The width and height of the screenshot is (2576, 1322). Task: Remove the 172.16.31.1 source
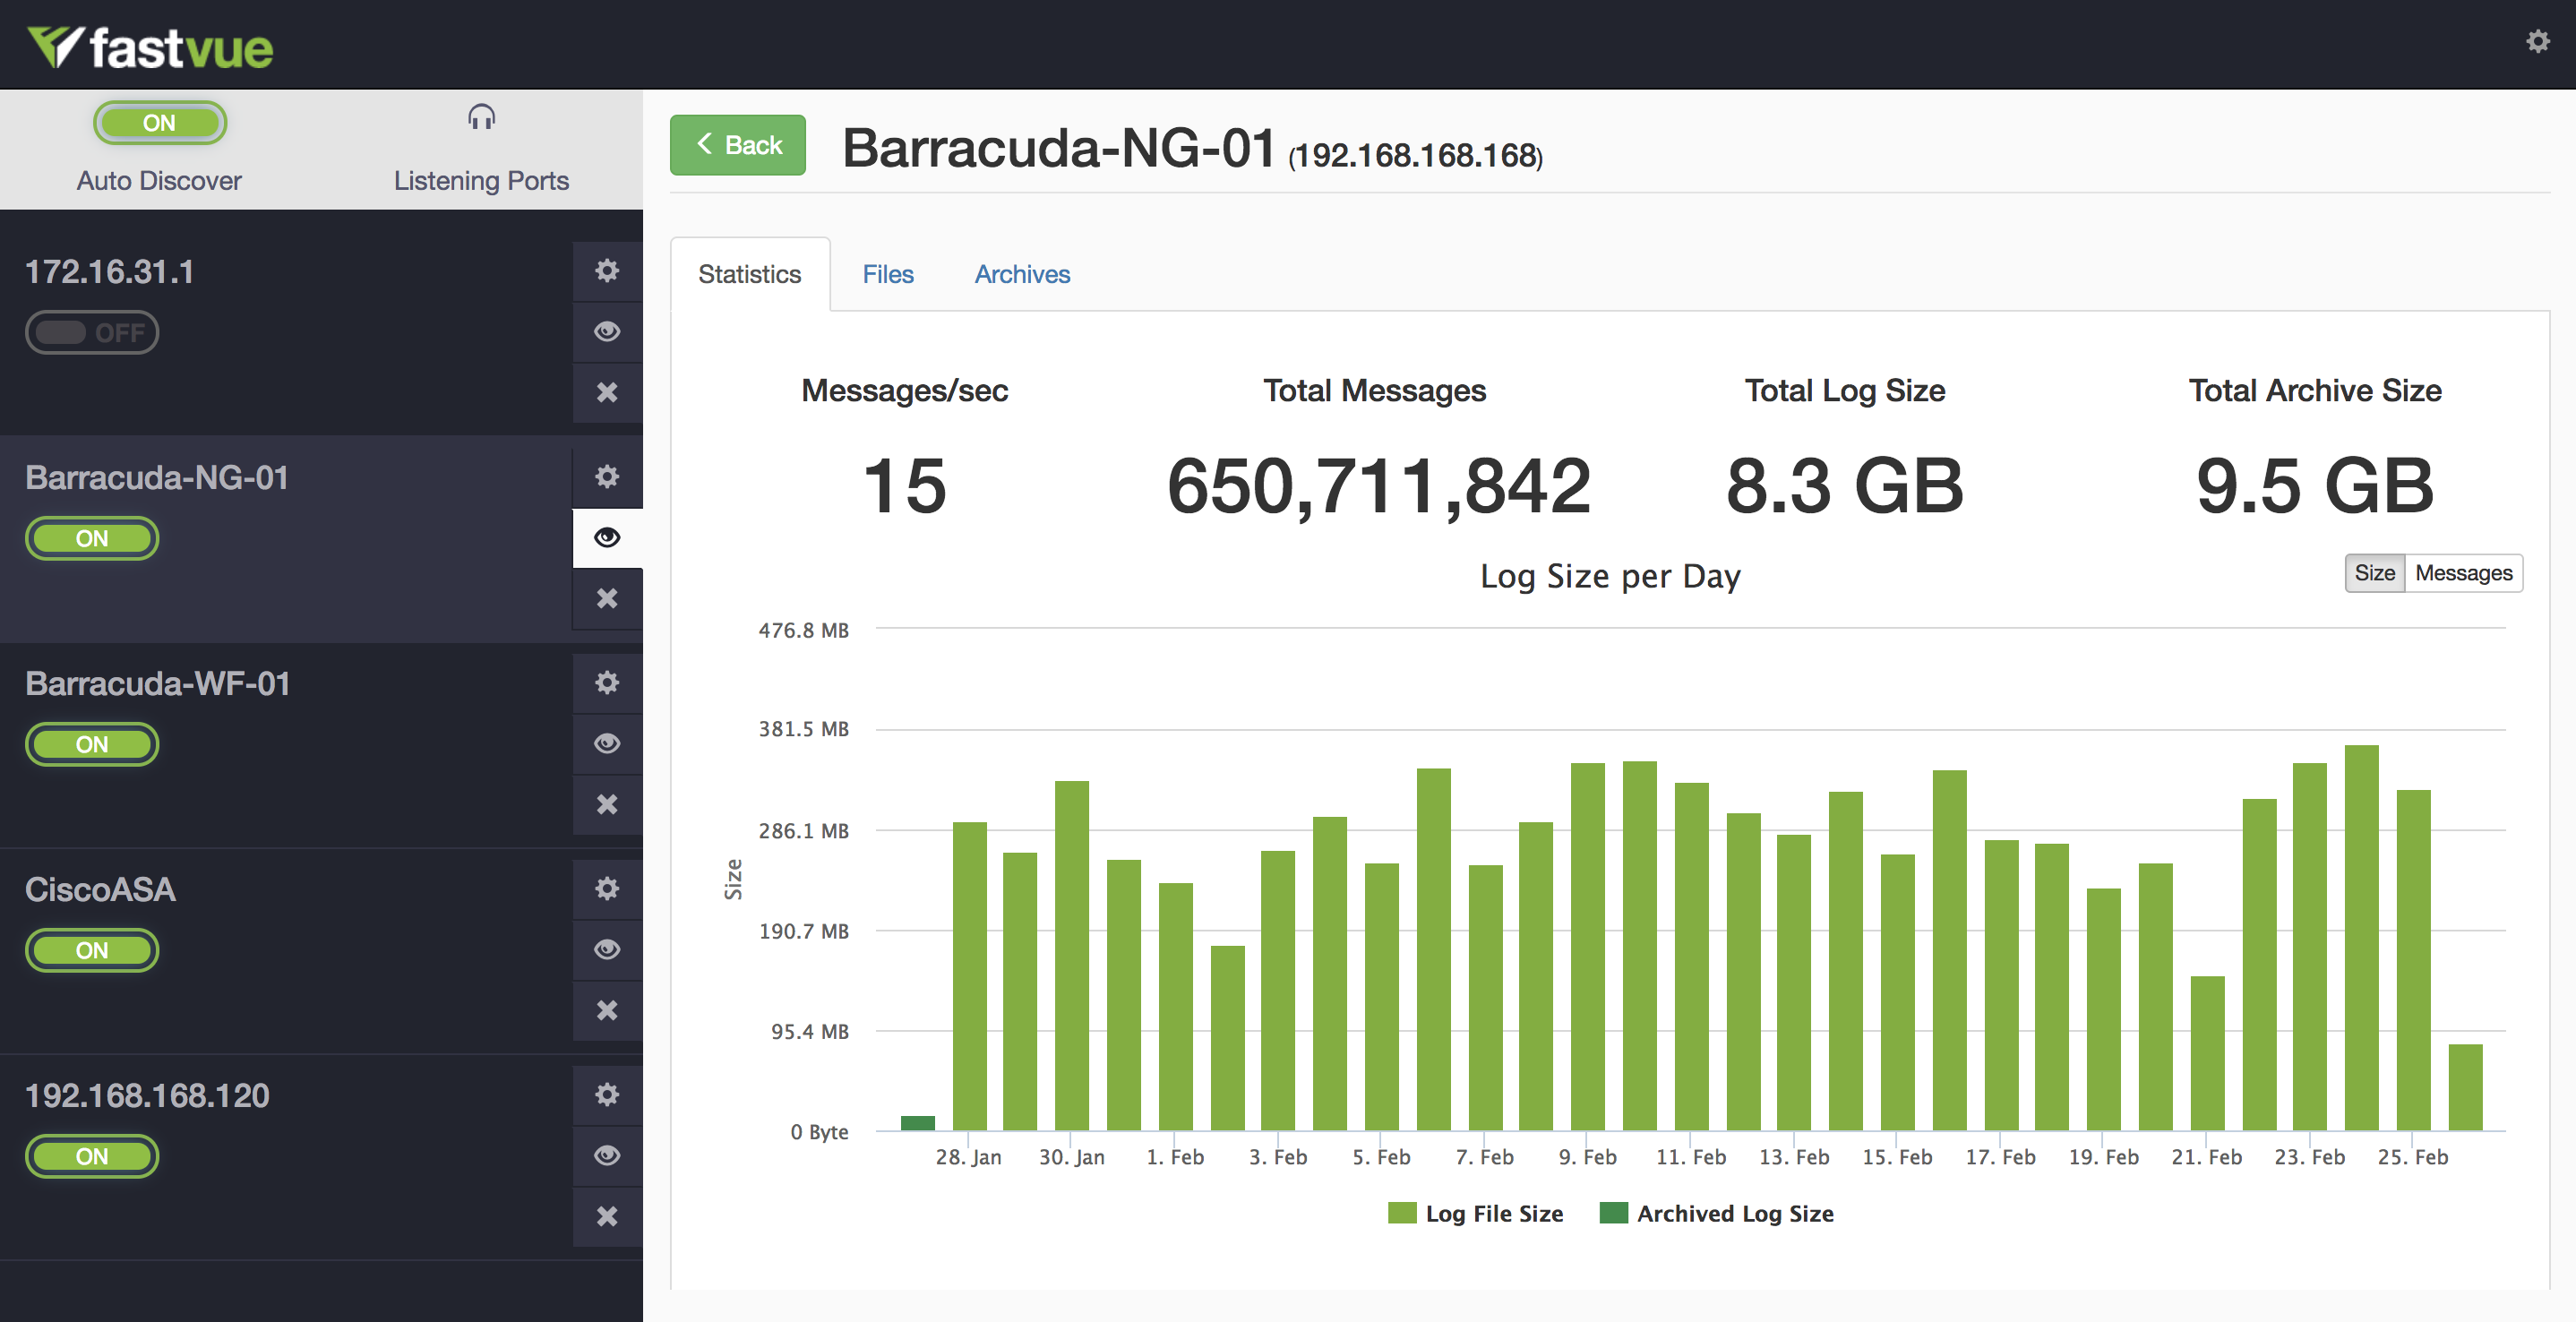pos(607,392)
